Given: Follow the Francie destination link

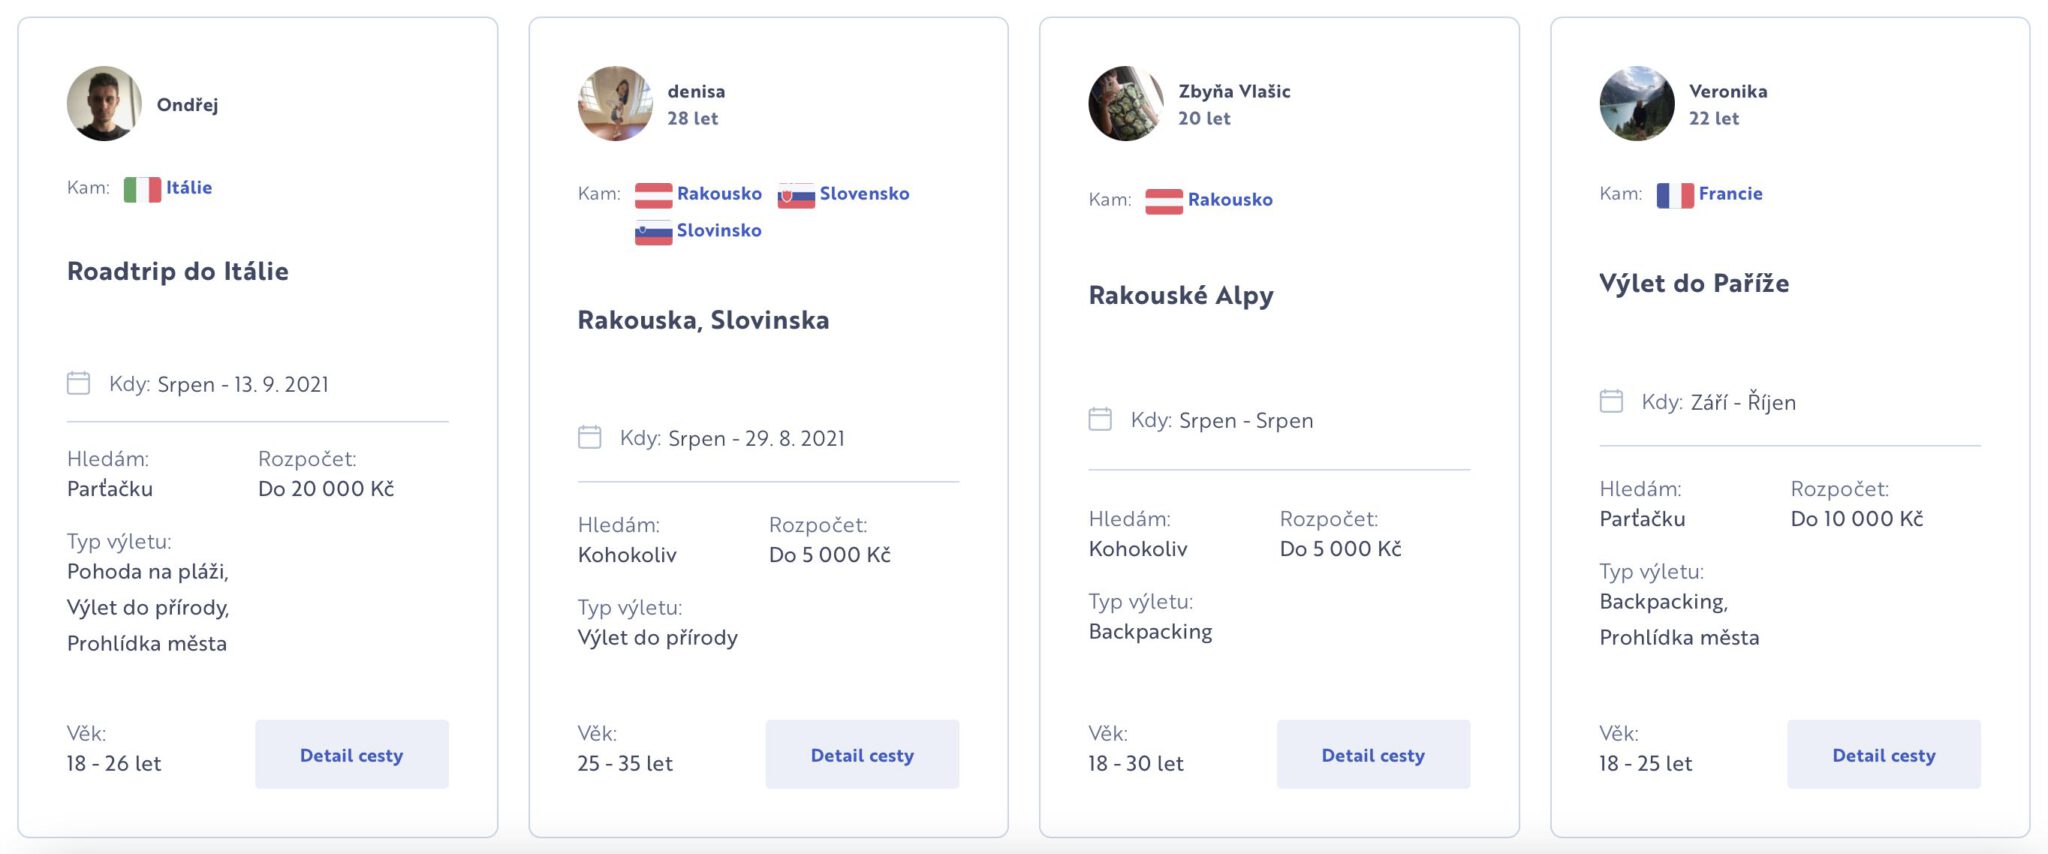Looking at the screenshot, I should point(1730,194).
